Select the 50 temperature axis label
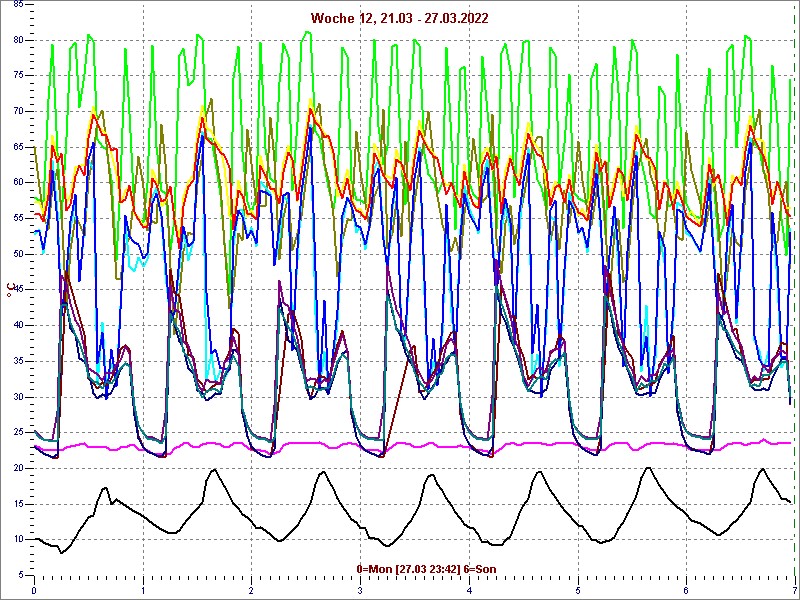The height and width of the screenshot is (600, 800). click(17, 254)
